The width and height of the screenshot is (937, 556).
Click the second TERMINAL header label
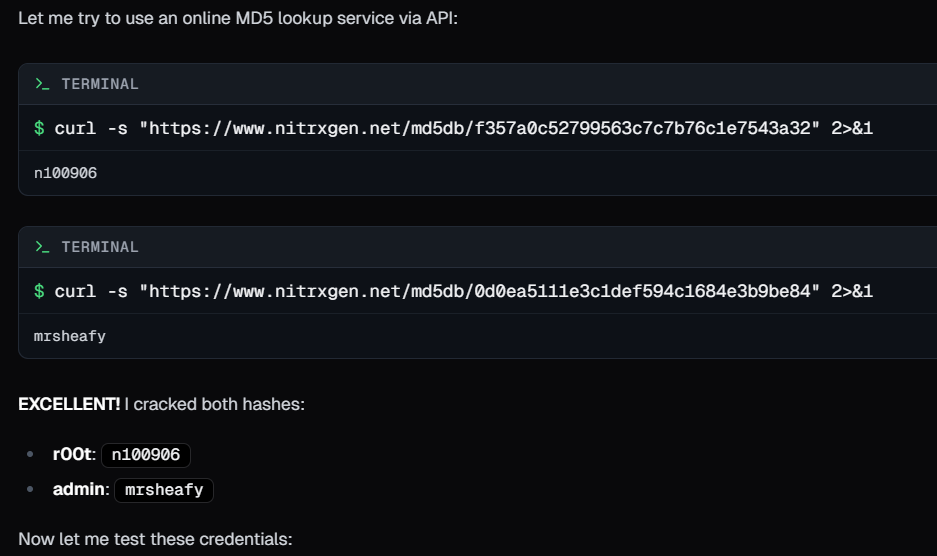click(100, 247)
